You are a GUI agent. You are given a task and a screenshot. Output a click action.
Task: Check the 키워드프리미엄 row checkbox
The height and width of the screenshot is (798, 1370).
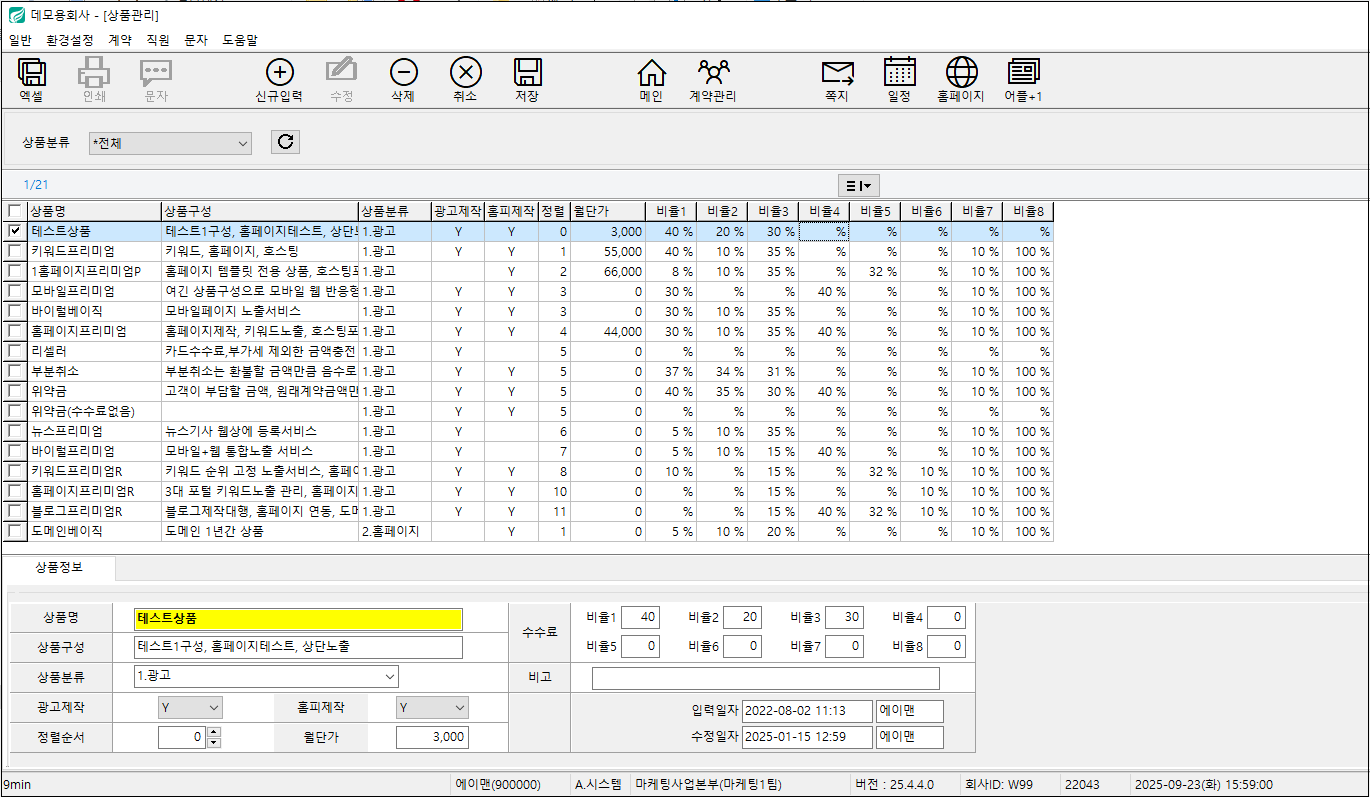14,251
